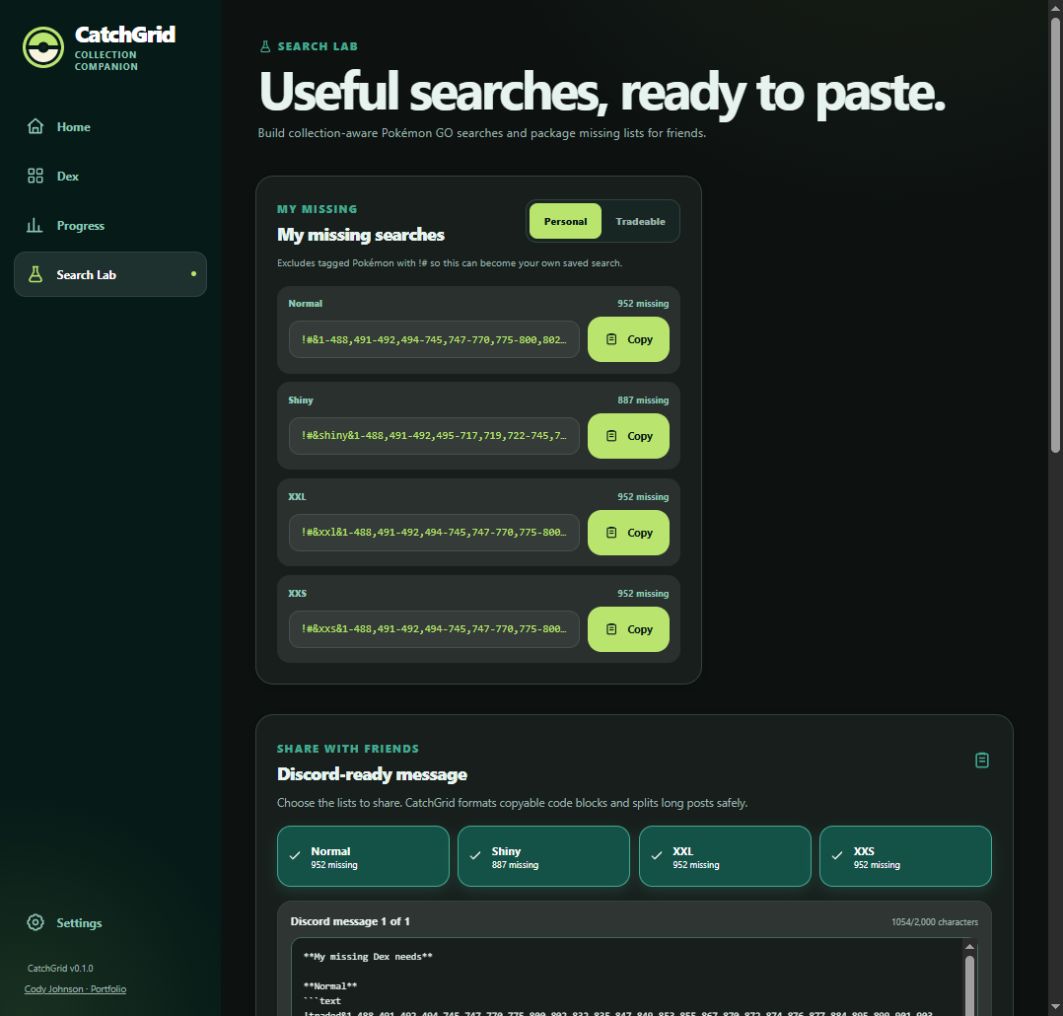
Task: Click the 'My missing searches' heading
Action: tap(361, 235)
